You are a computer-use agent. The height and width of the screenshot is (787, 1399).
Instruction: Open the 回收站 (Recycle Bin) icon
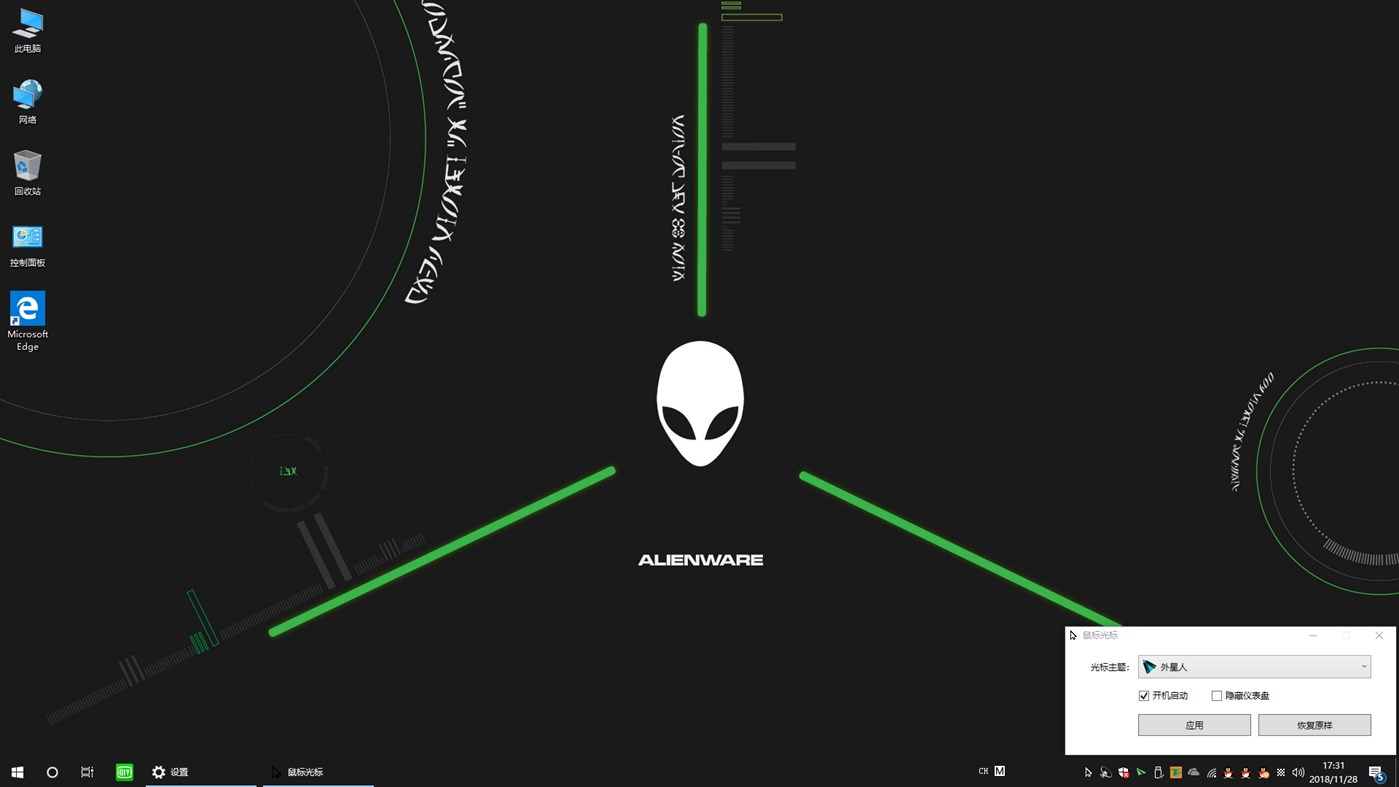point(27,172)
